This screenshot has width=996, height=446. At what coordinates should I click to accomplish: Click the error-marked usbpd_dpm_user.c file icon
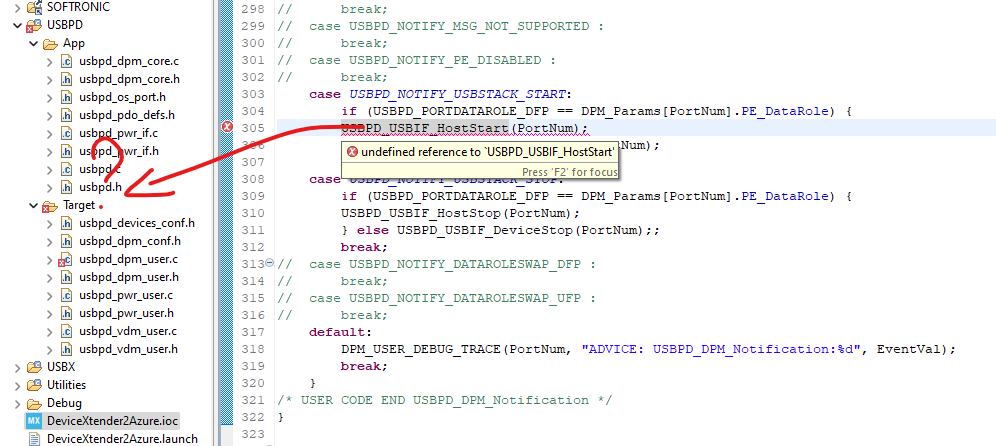(x=65, y=259)
